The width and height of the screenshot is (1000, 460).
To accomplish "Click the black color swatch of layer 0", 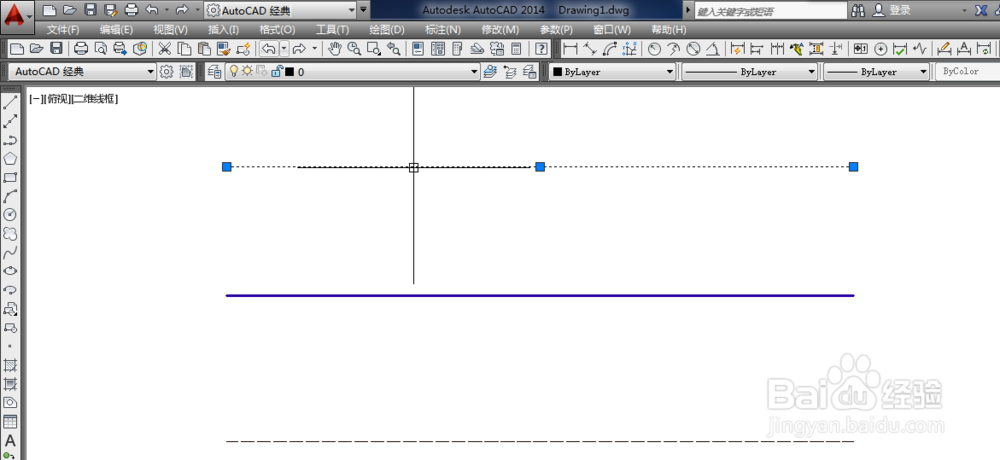I will coord(290,72).
